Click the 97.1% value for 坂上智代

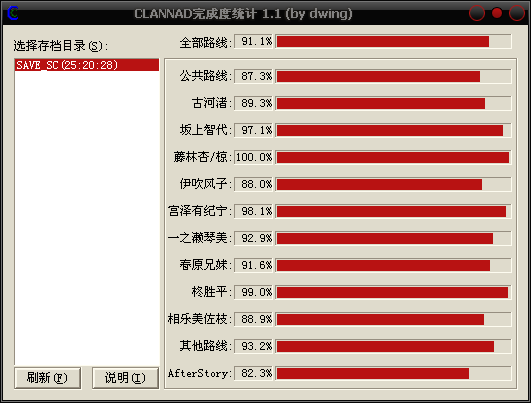254,130
